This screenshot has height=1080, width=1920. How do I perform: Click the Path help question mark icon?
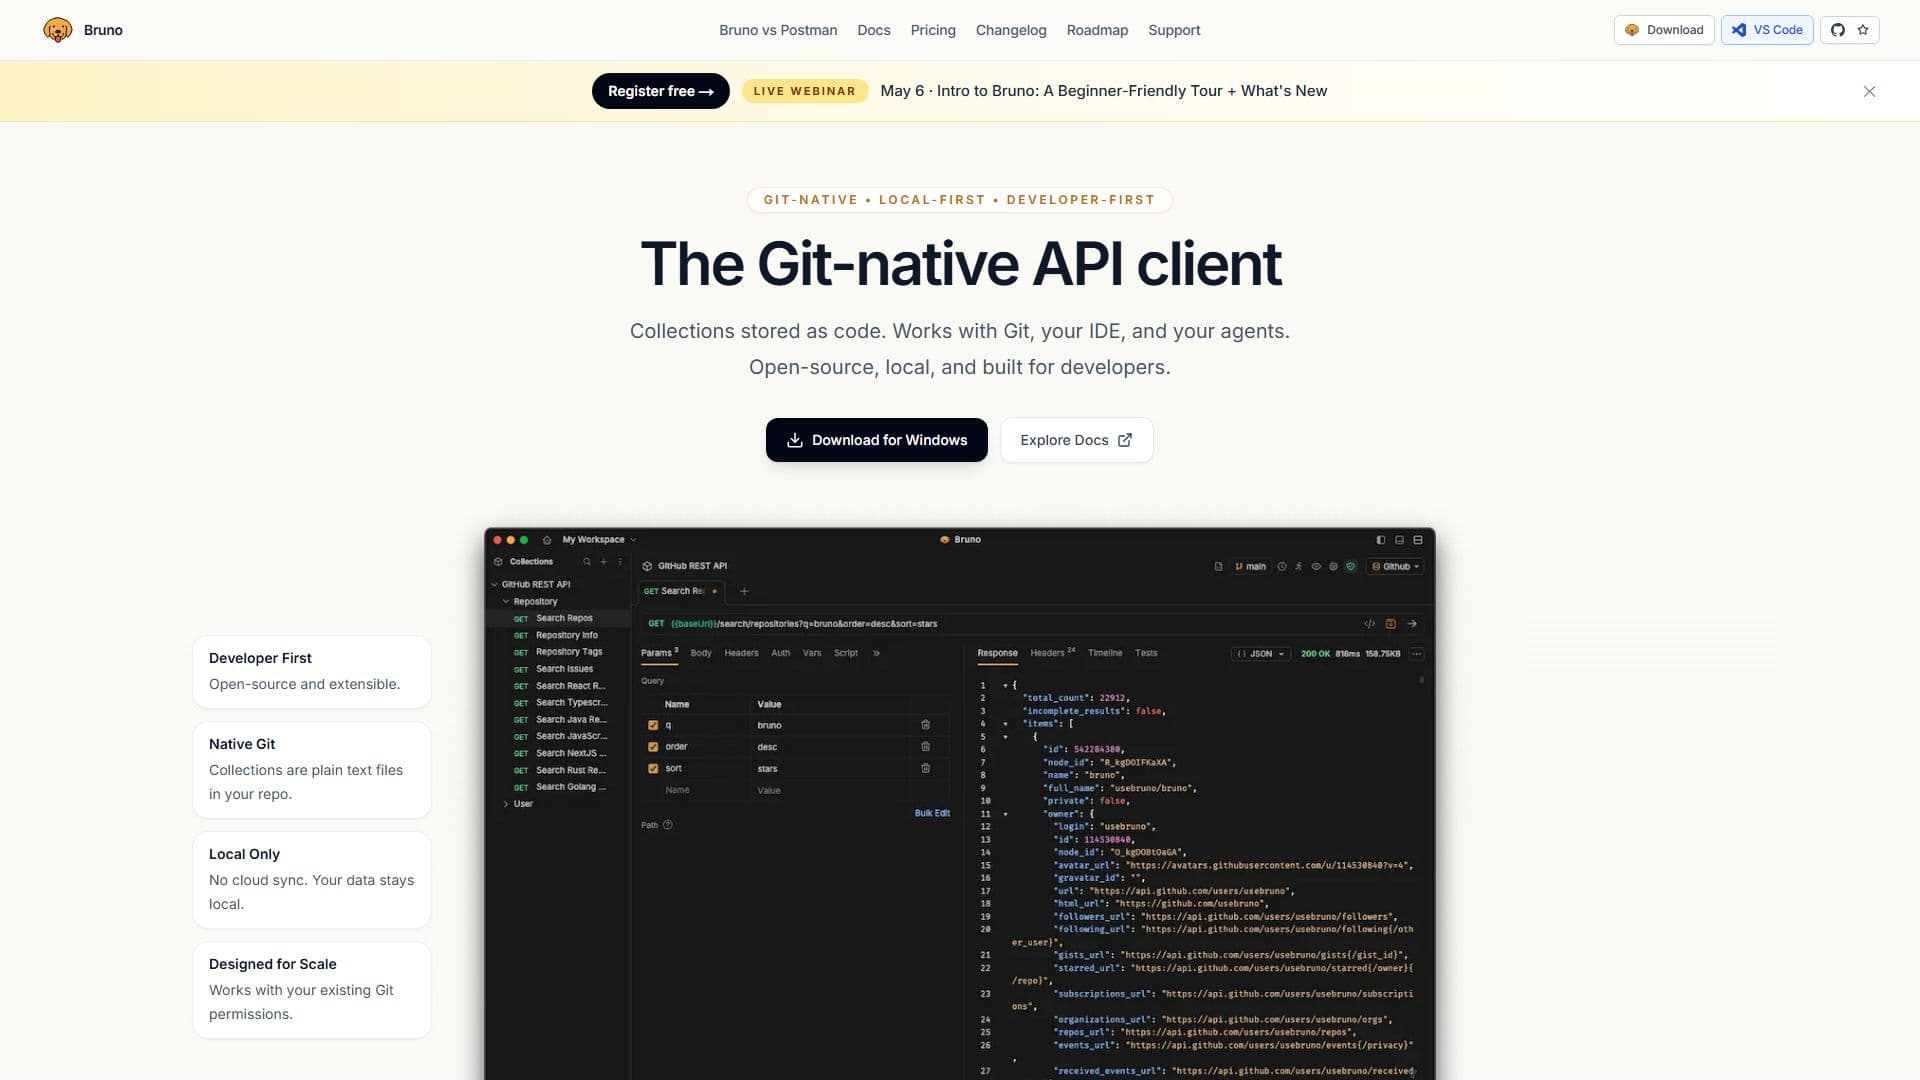pos(668,826)
